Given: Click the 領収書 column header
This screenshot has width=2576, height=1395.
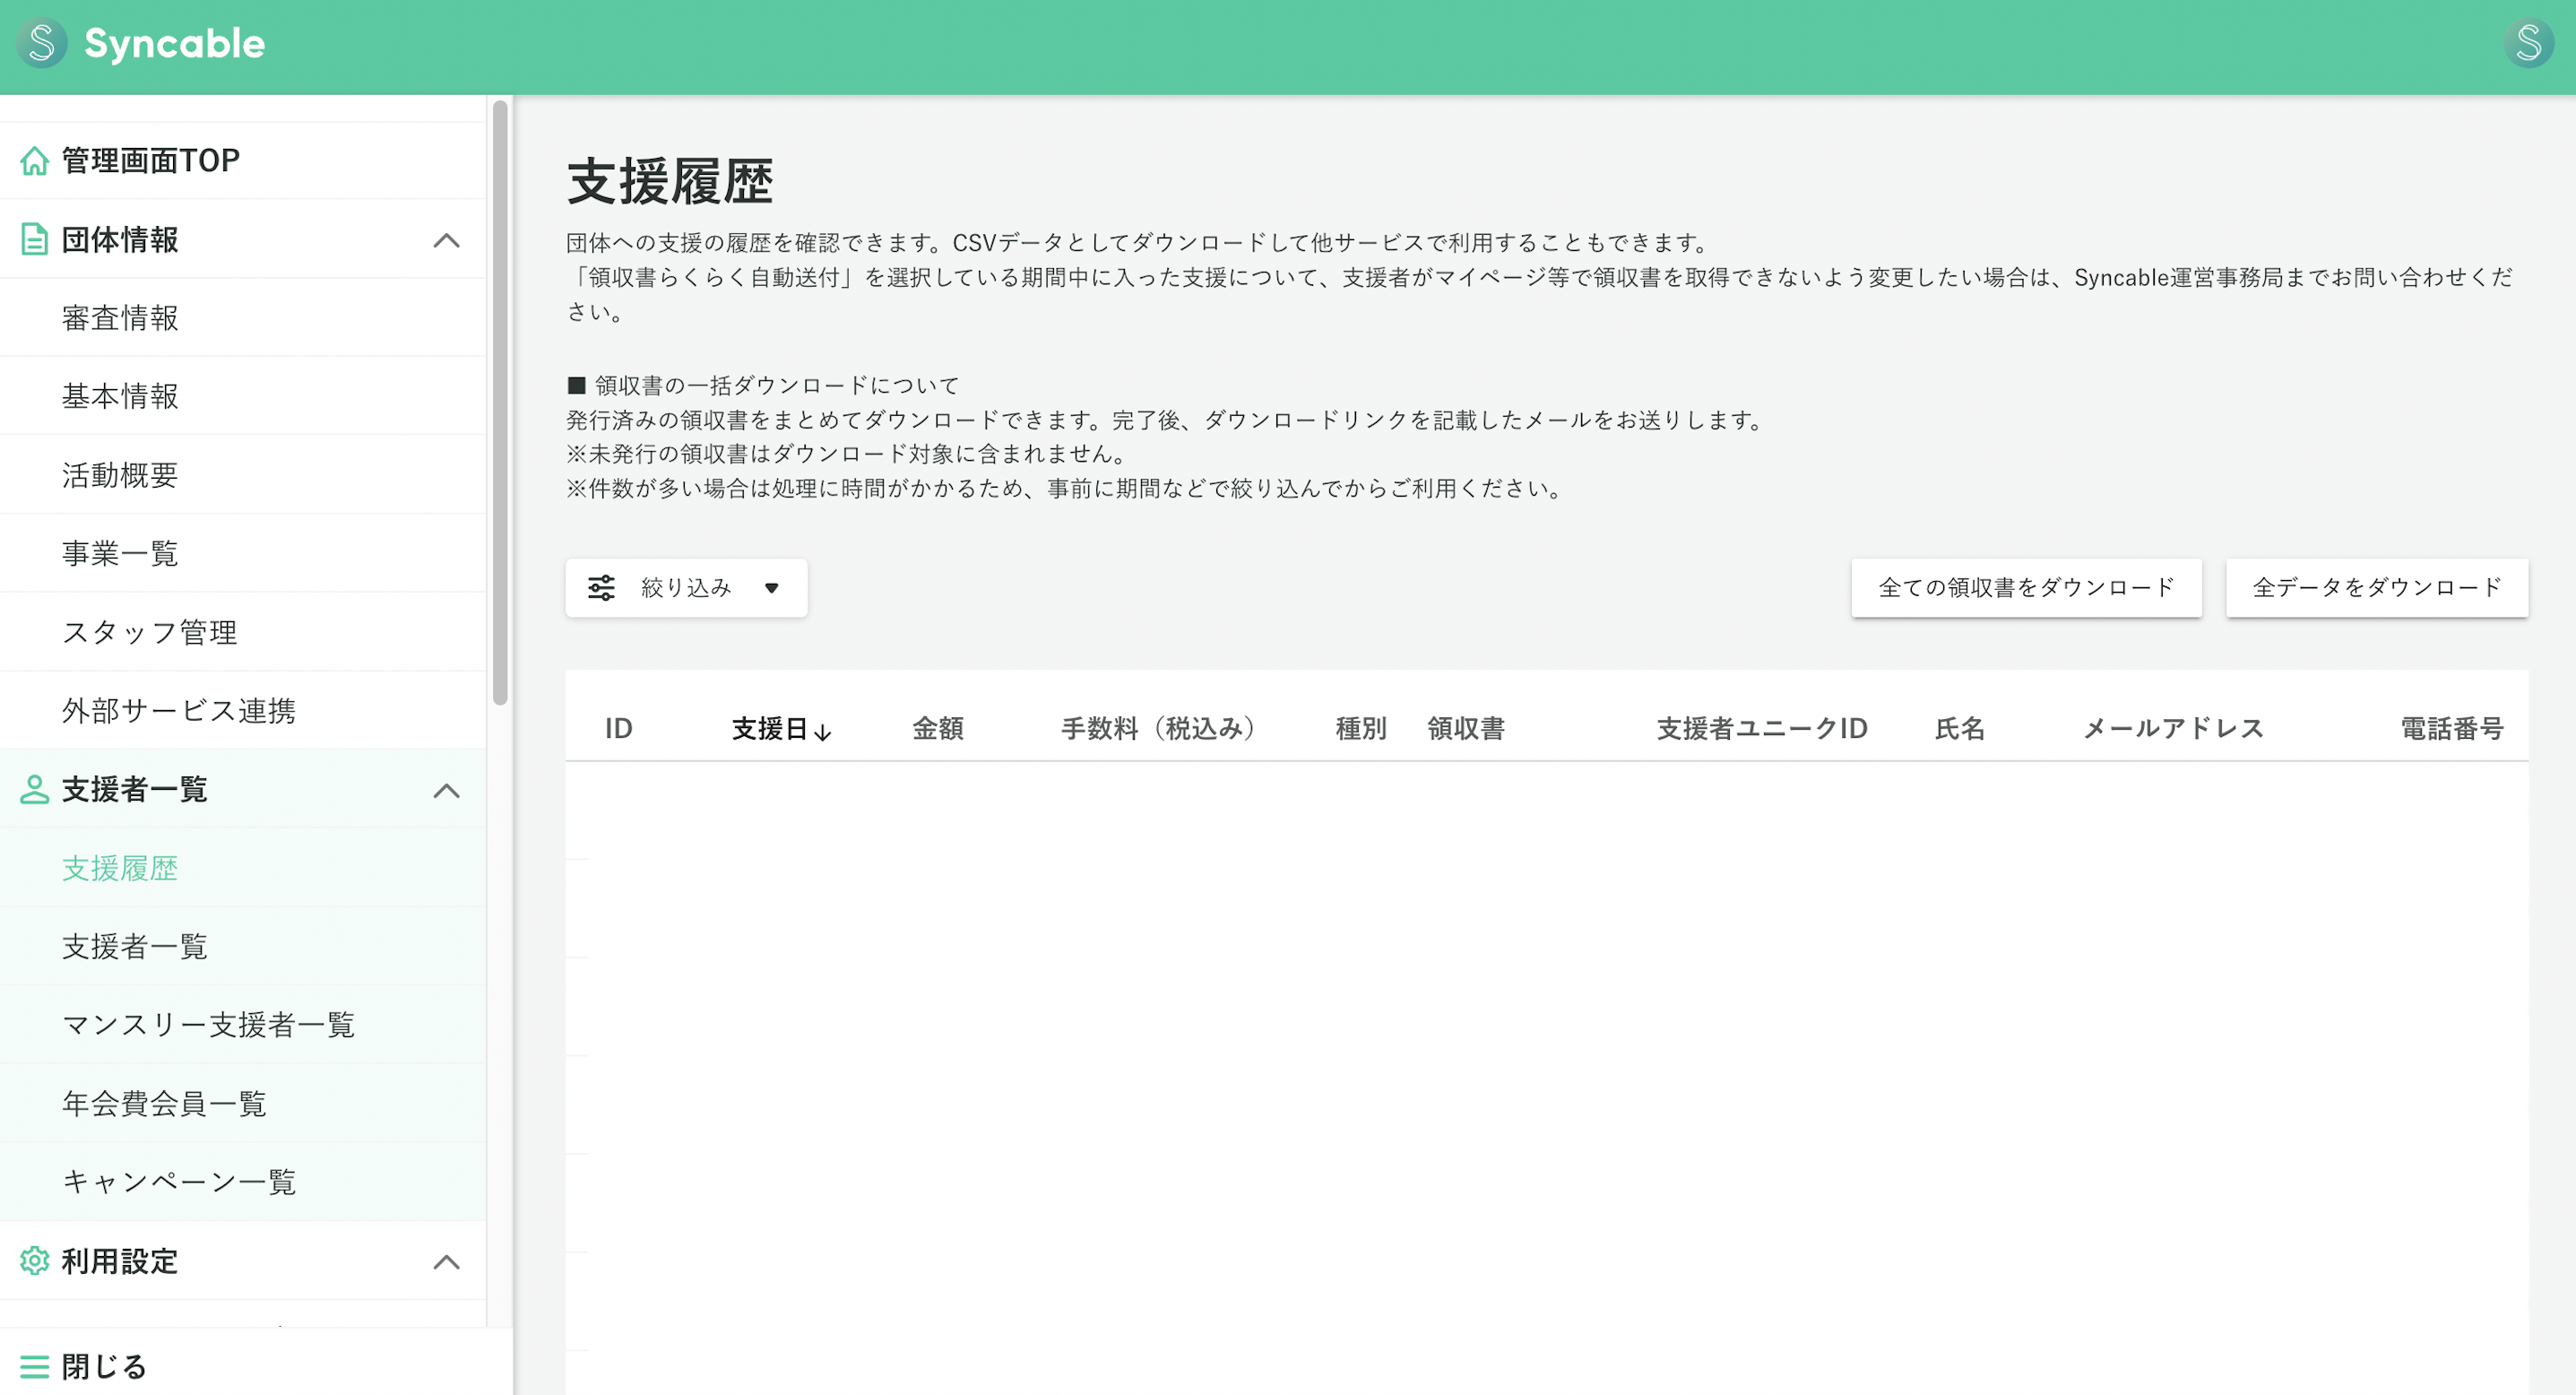Looking at the screenshot, I should [x=1466, y=729].
